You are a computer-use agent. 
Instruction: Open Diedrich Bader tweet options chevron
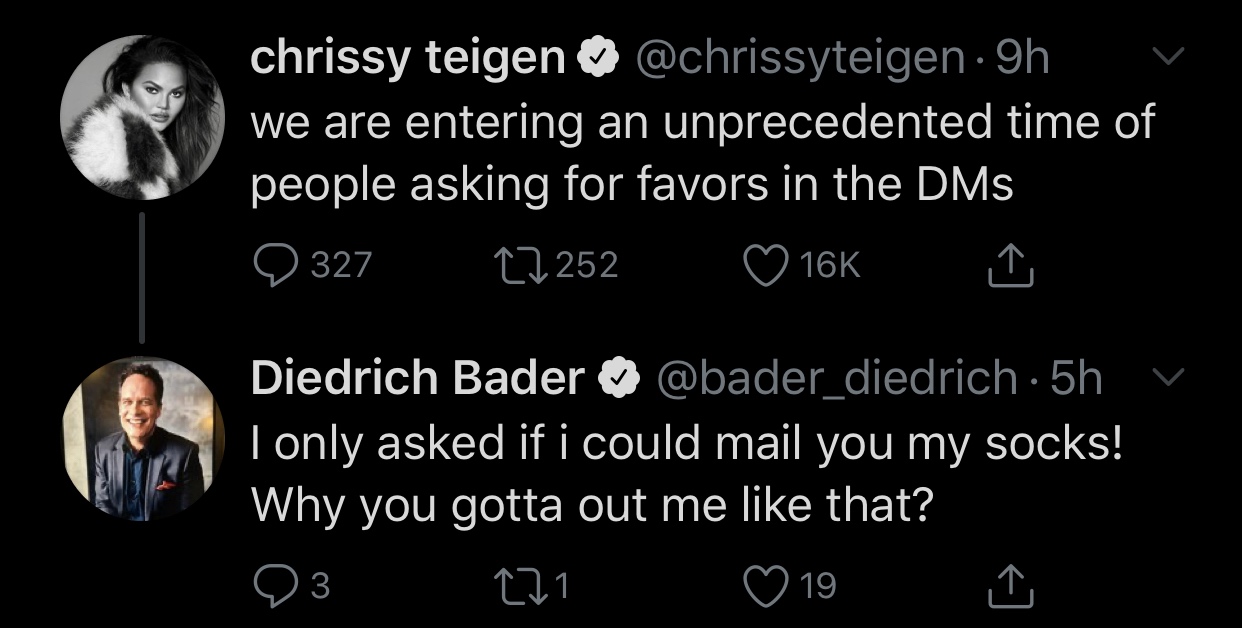[x=1166, y=378]
